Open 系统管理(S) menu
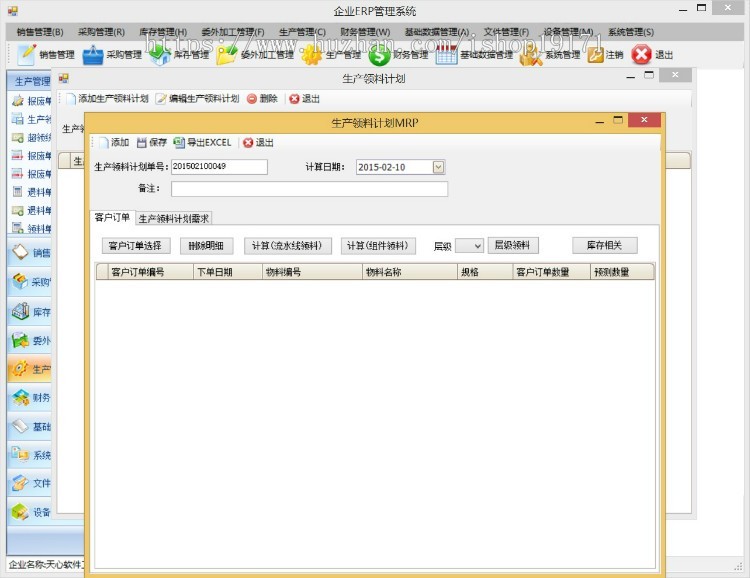Screen dimensions: 750x578 pos(631,32)
